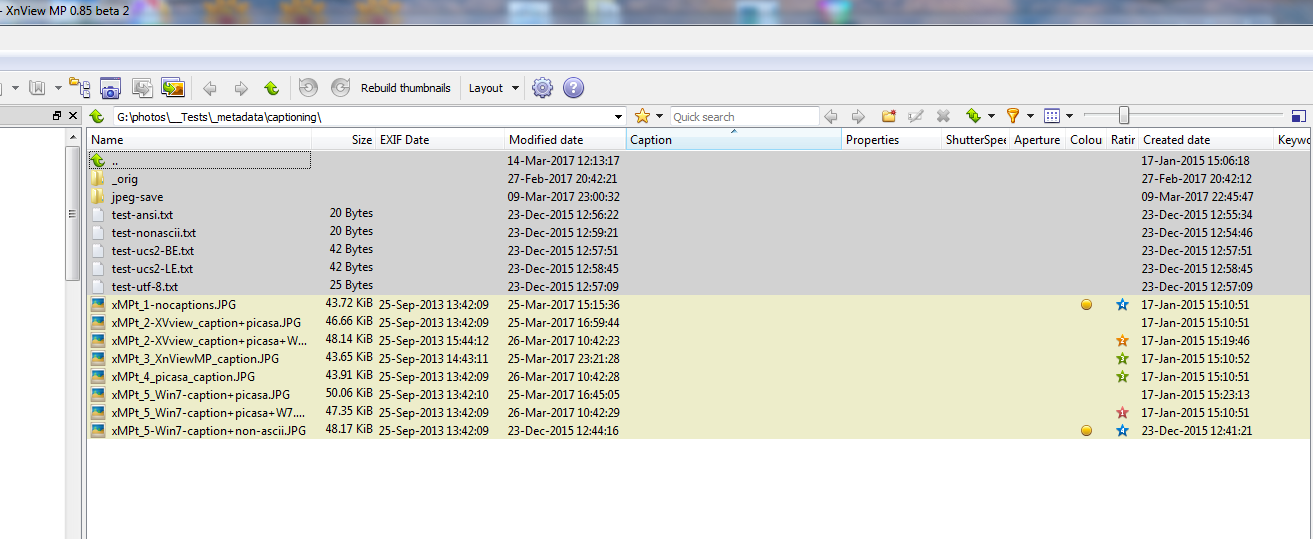Click blue rating star of xMPt_1-nocaptions.JPG

point(1122,305)
